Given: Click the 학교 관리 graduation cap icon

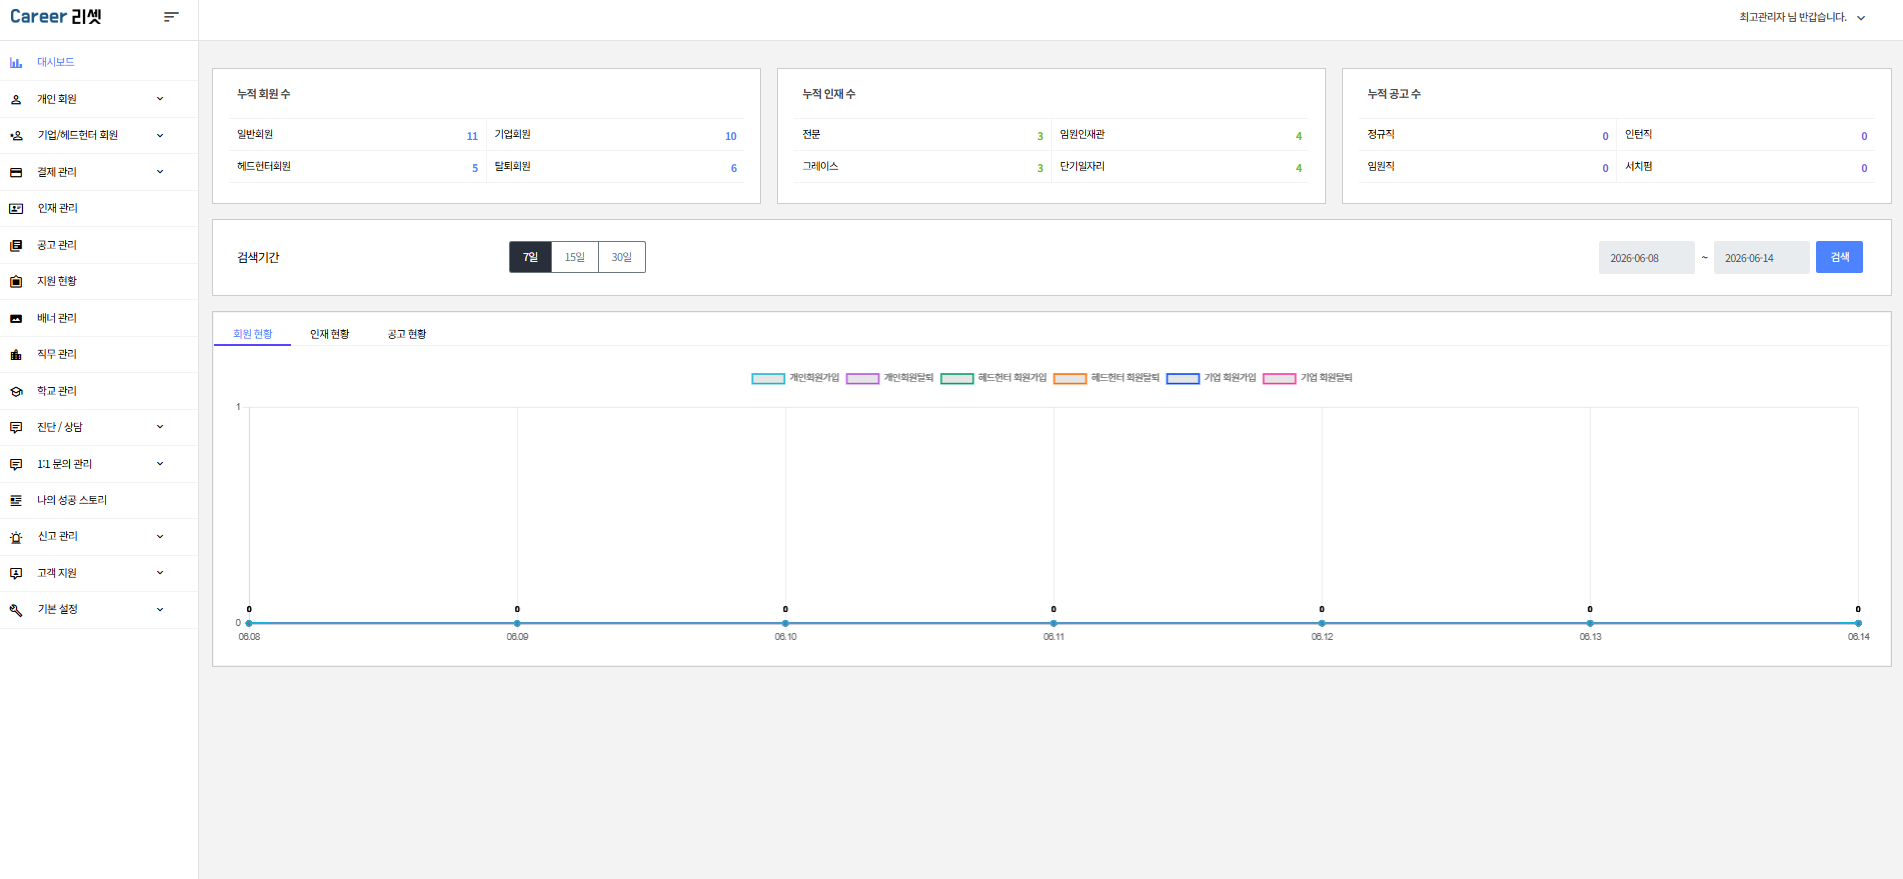Looking at the screenshot, I should point(16,391).
